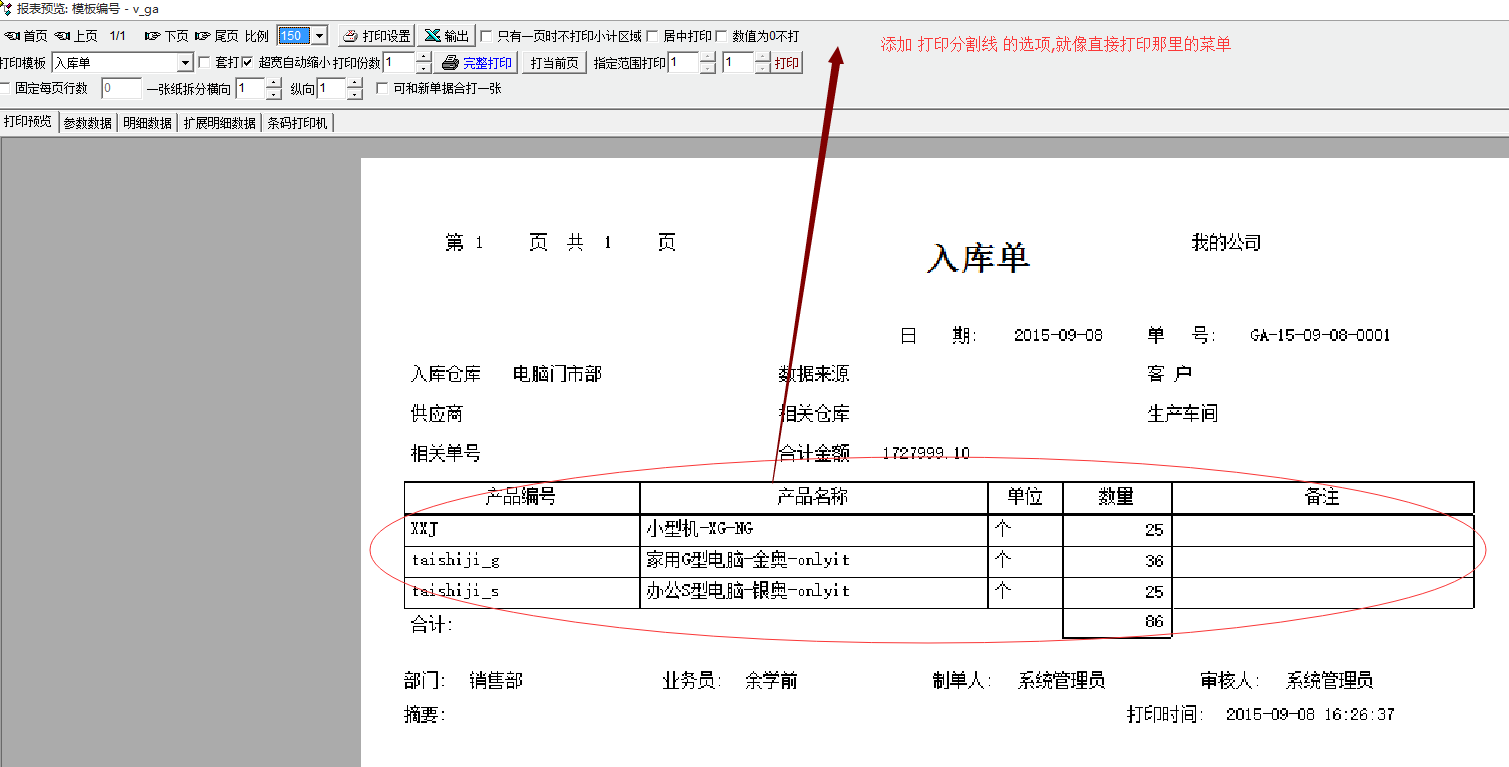Image resolution: width=1509 pixels, height=767 pixels.
Task: Print current page with 打当前页
Action: [x=554, y=63]
